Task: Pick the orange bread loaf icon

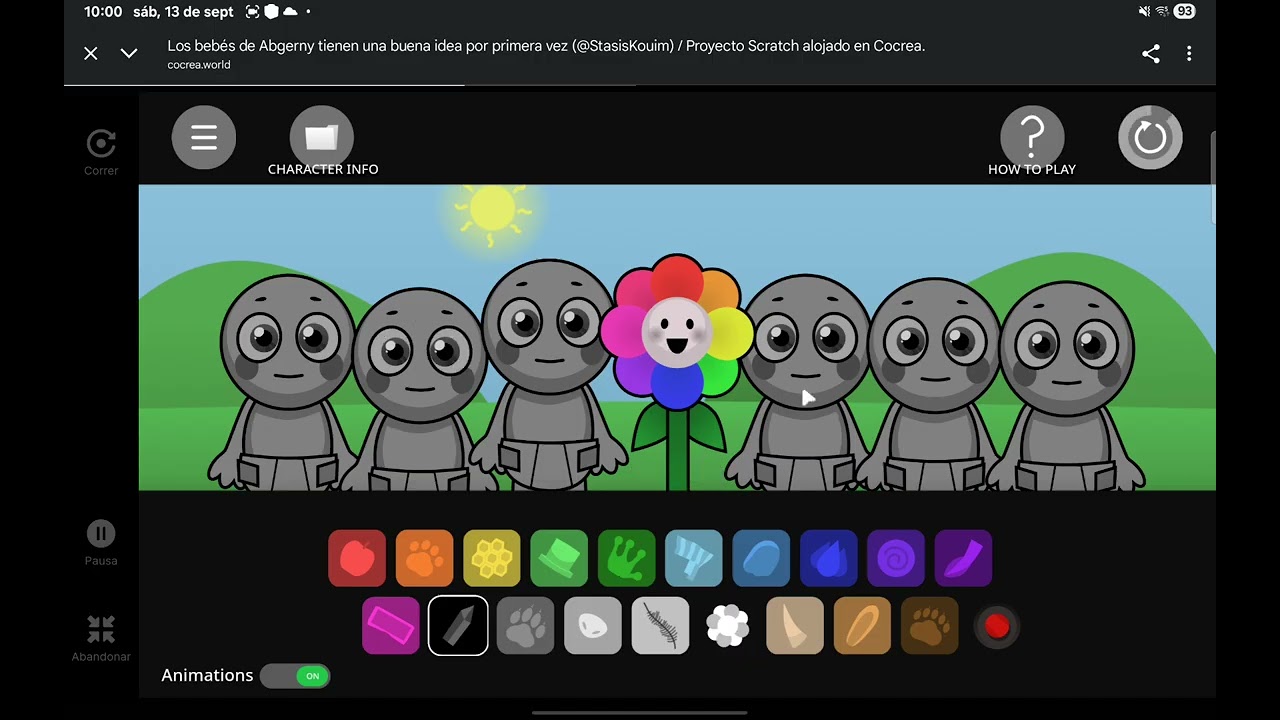Action: [x=862, y=626]
